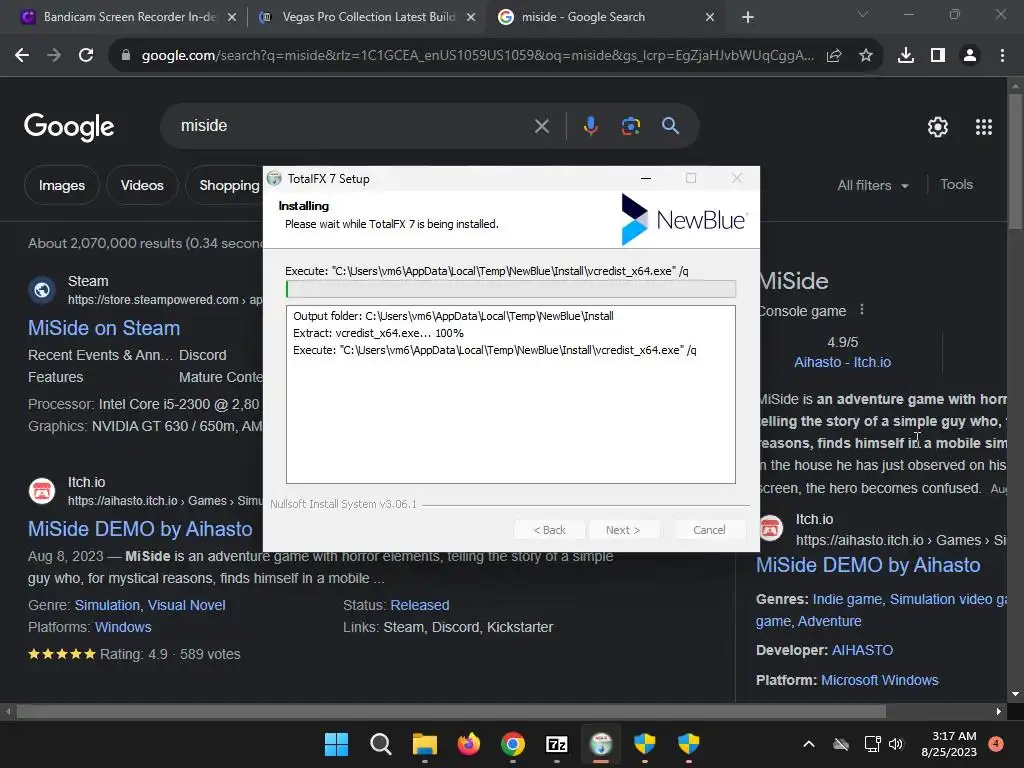The height and width of the screenshot is (768, 1024).
Task: Launch Firefox from the taskbar
Action: point(468,744)
